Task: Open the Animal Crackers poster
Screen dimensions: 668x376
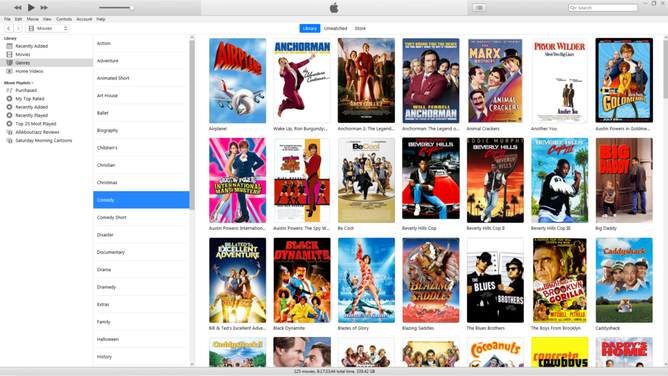Action: coord(495,81)
